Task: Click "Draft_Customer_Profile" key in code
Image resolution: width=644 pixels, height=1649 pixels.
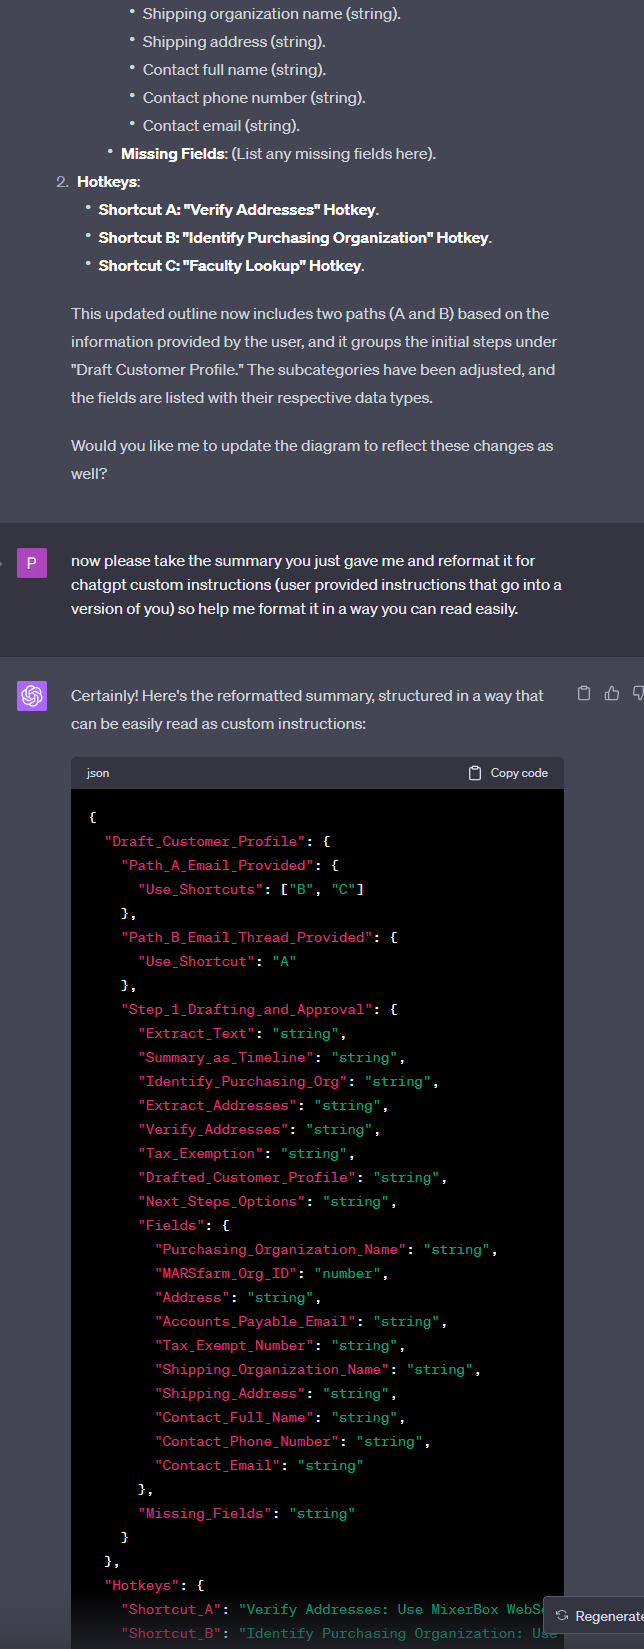Action: (205, 841)
